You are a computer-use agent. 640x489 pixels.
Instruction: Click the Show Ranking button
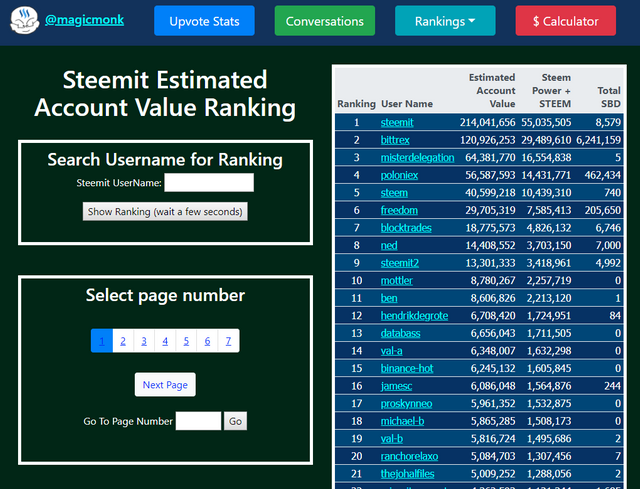[x=165, y=211]
